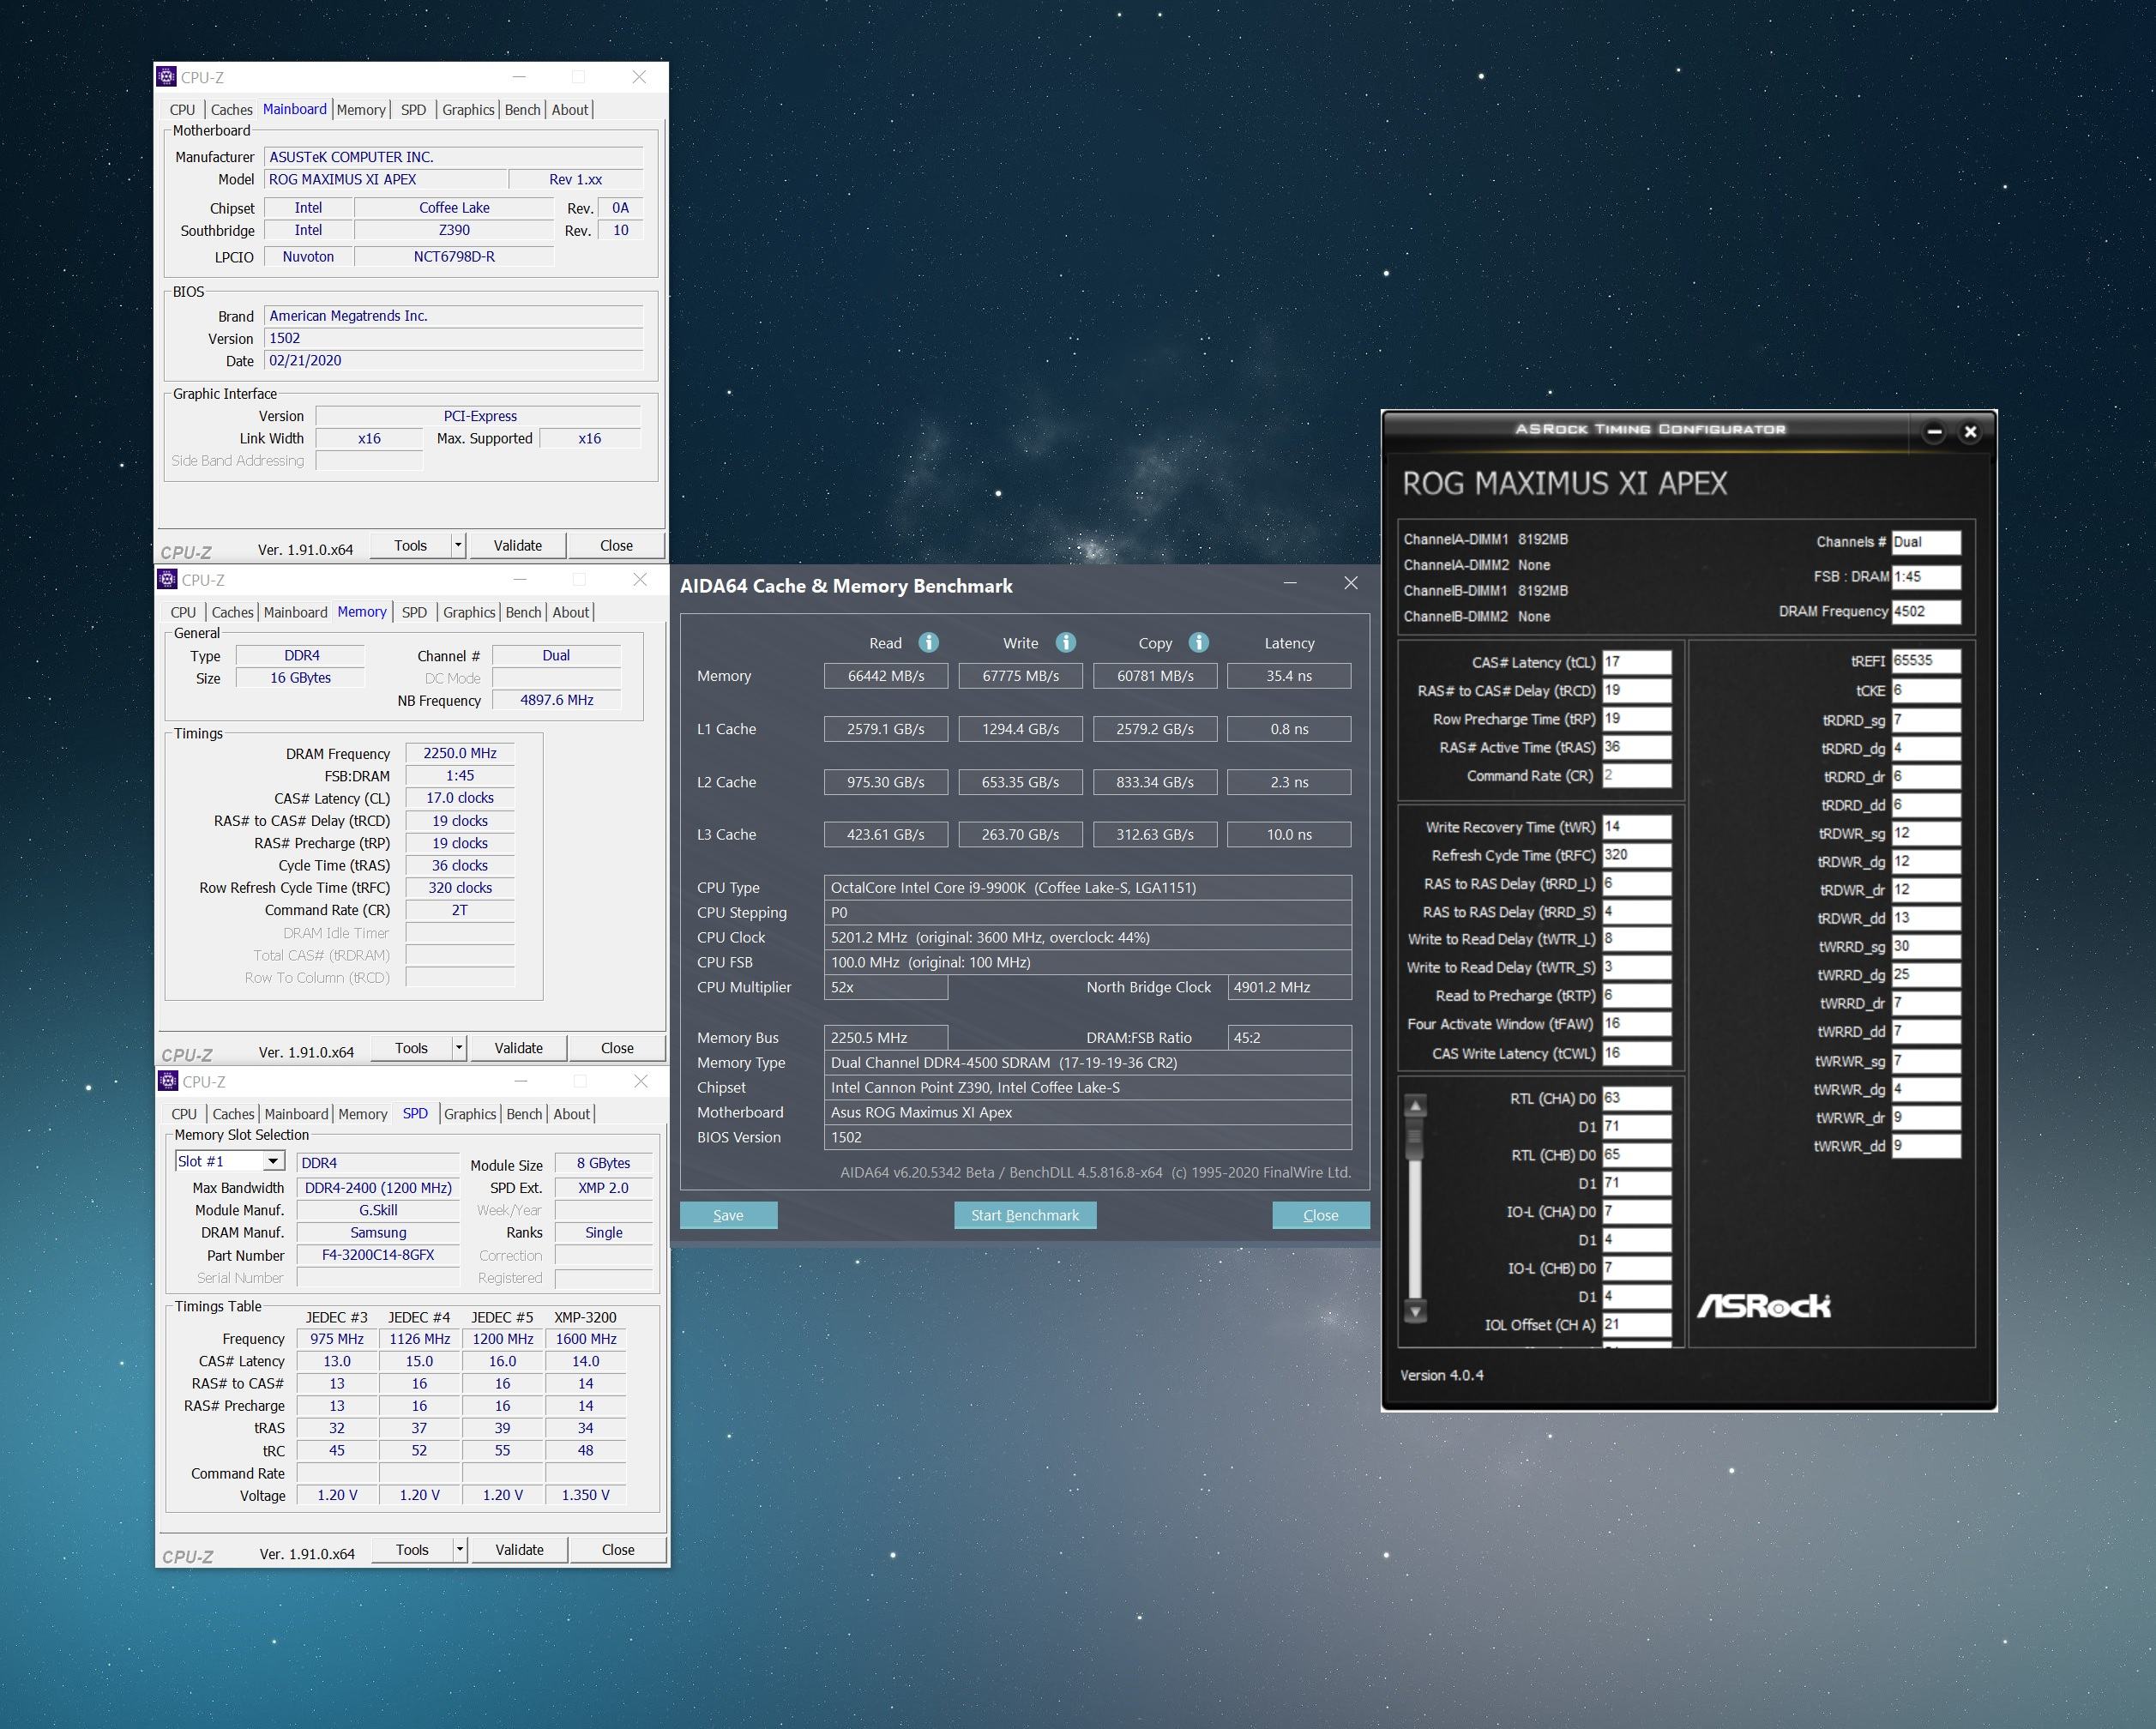Minimize the AIDA64 benchmark window

click(x=1290, y=583)
